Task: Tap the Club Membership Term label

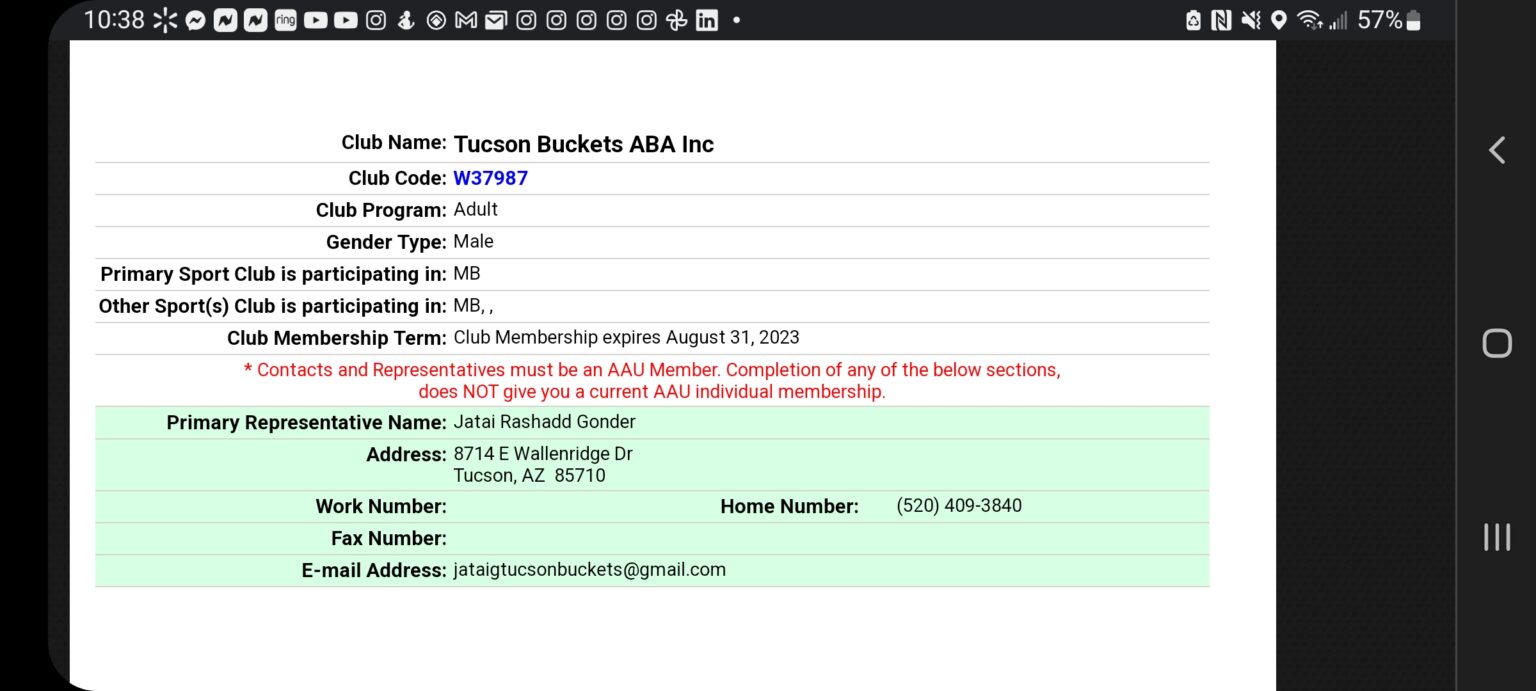Action: [x=337, y=338]
